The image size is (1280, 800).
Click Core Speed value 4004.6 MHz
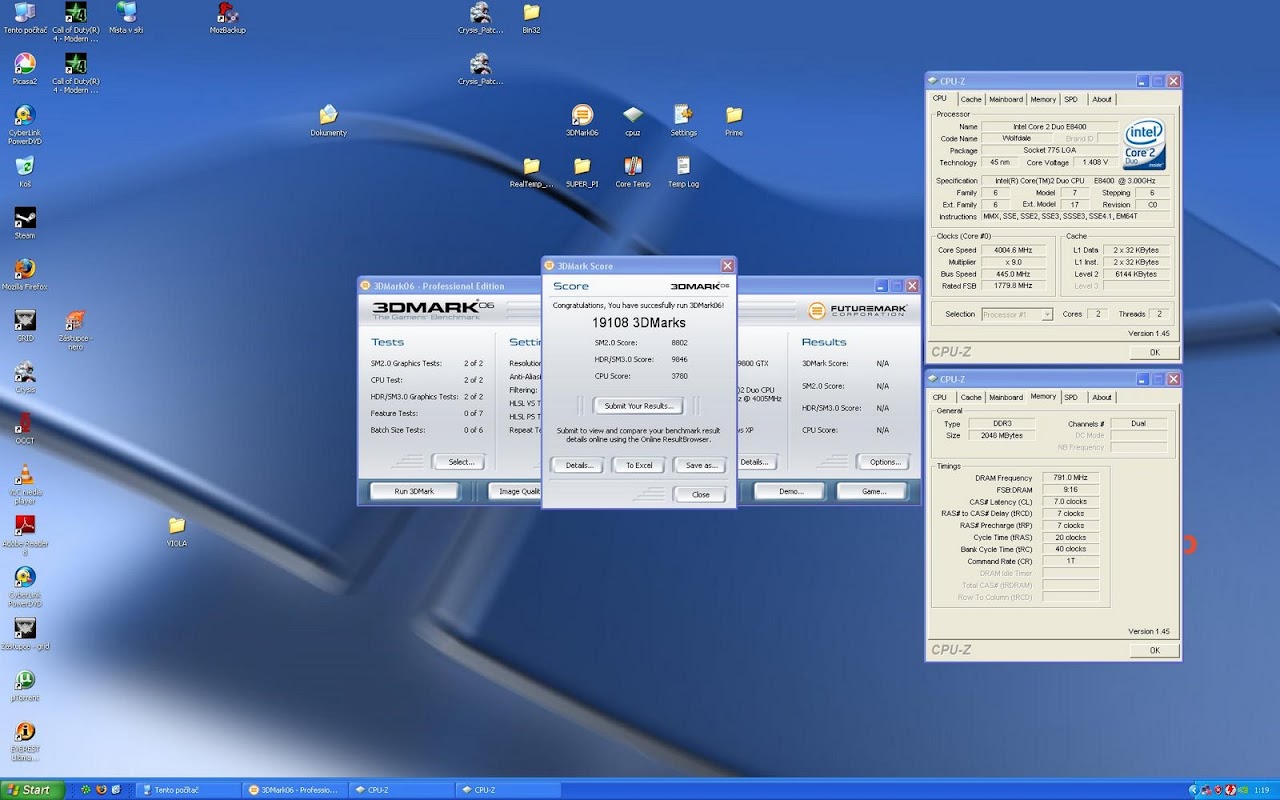pos(1013,250)
